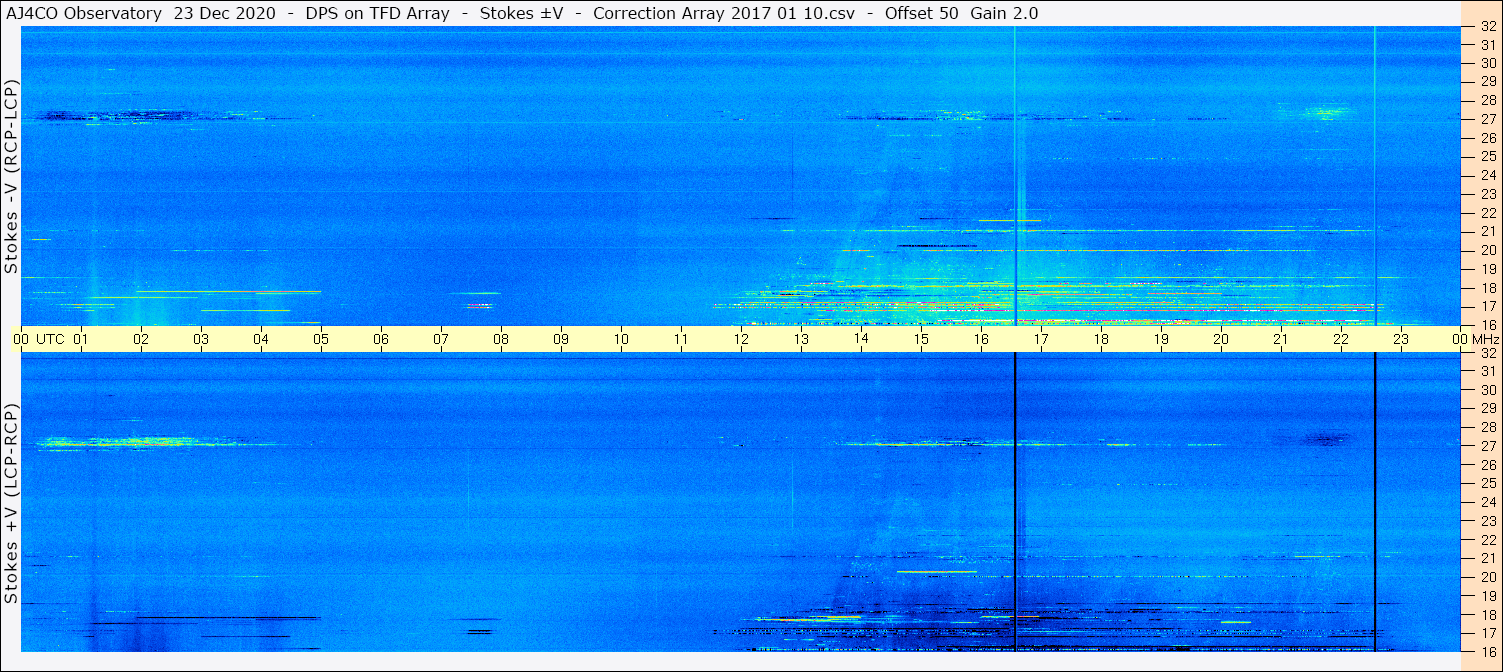Select the 09 hour label on time axis
Viewport: 1503px width, 672px height.
[561, 339]
